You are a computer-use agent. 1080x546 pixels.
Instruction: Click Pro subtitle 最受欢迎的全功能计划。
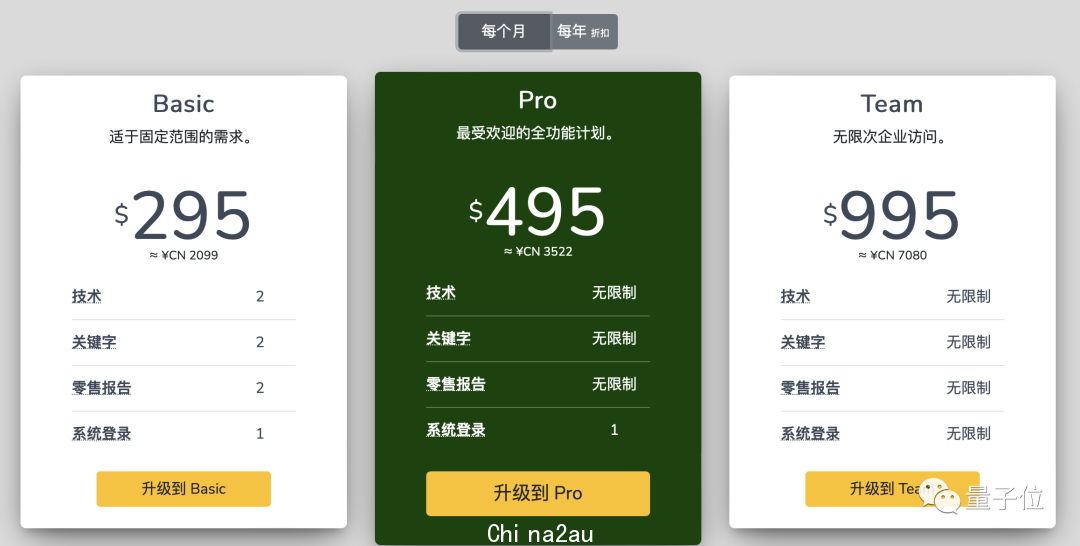coord(537,134)
